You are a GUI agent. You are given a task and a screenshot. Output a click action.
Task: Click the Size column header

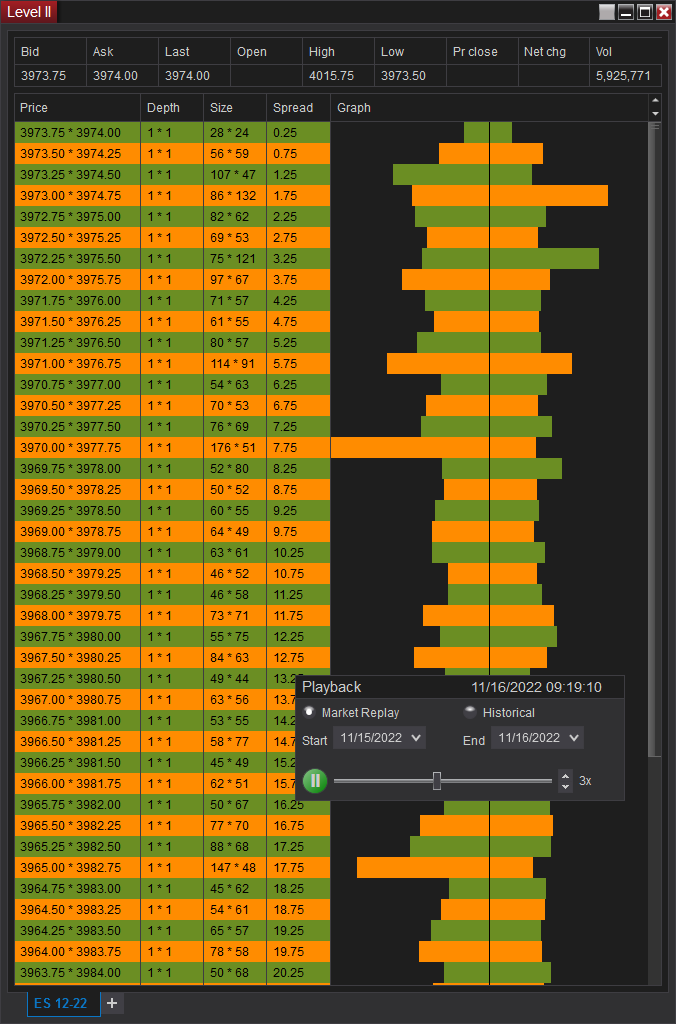[x=235, y=108]
